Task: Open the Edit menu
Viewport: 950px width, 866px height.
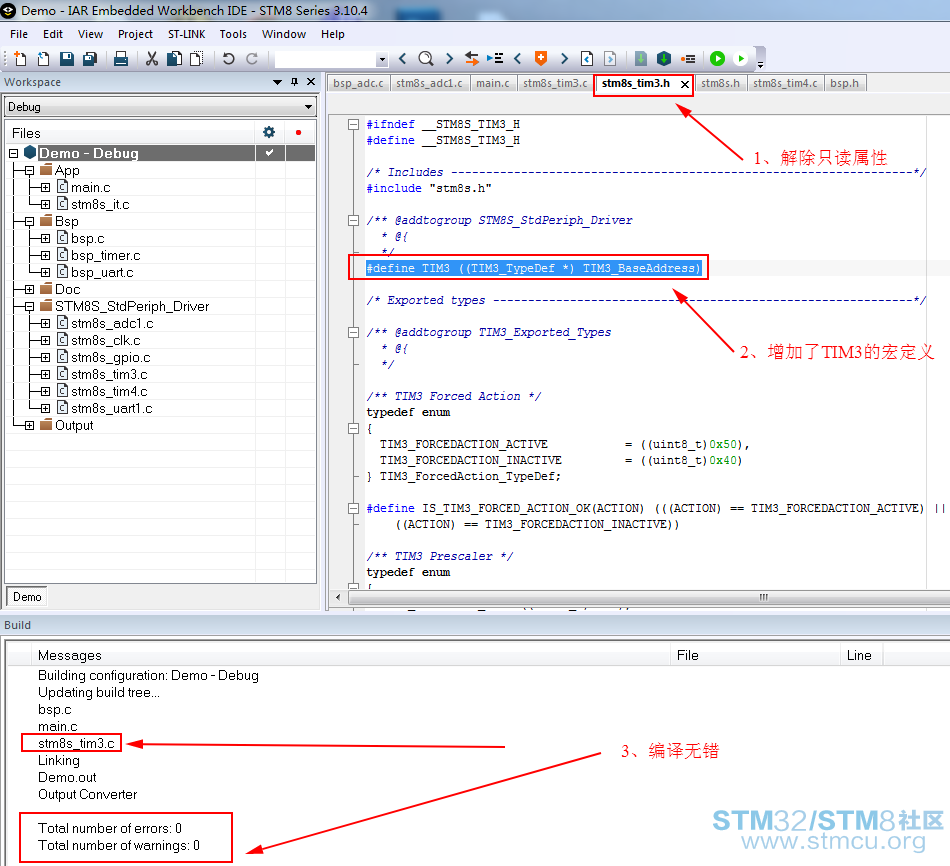Action: (53, 34)
